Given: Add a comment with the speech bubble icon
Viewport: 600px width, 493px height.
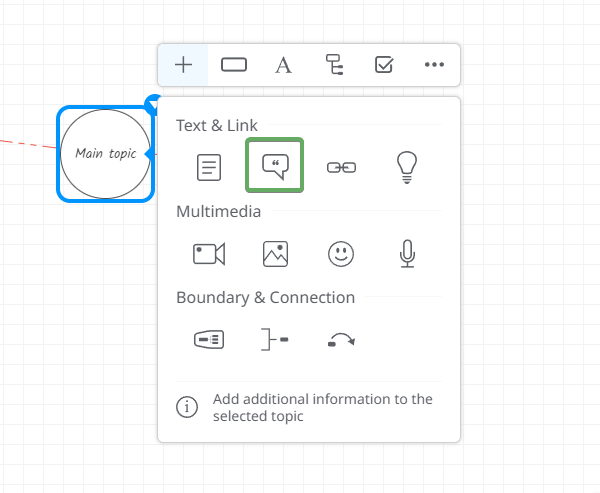Looking at the screenshot, I should [275, 166].
